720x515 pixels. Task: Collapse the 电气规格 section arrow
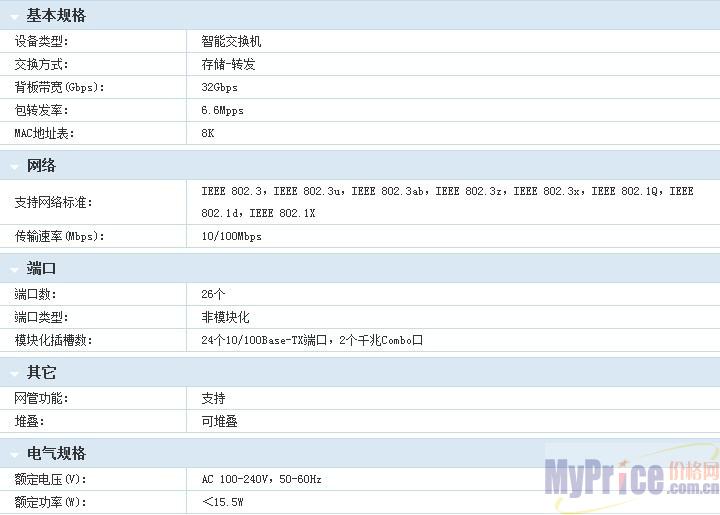[13, 454]
